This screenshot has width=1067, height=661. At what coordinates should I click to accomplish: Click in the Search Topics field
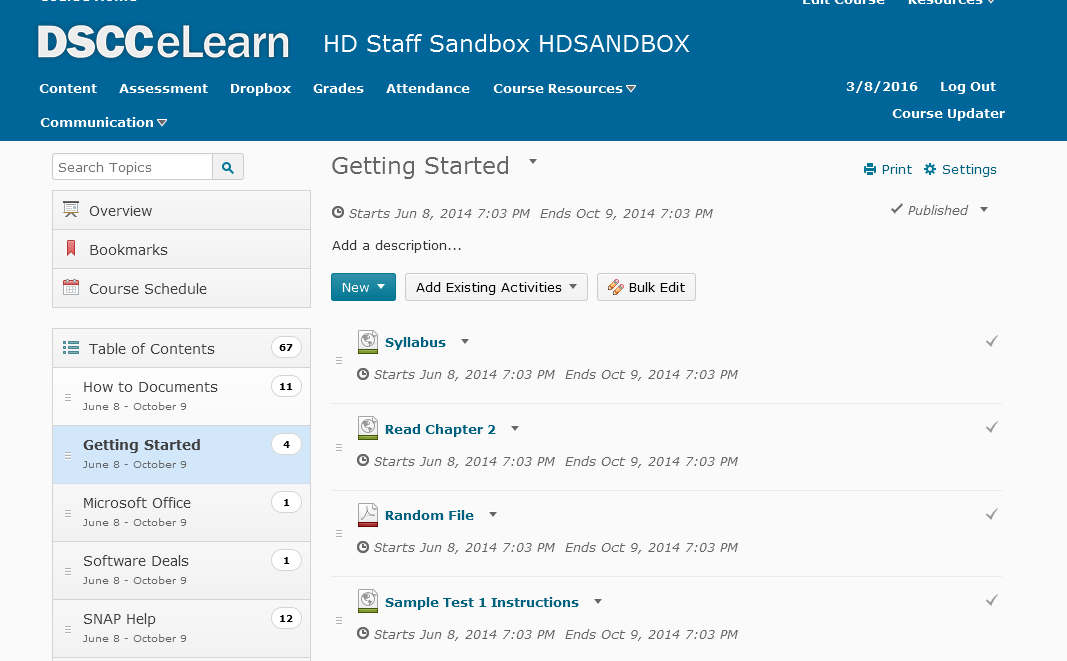pos(133,167)
